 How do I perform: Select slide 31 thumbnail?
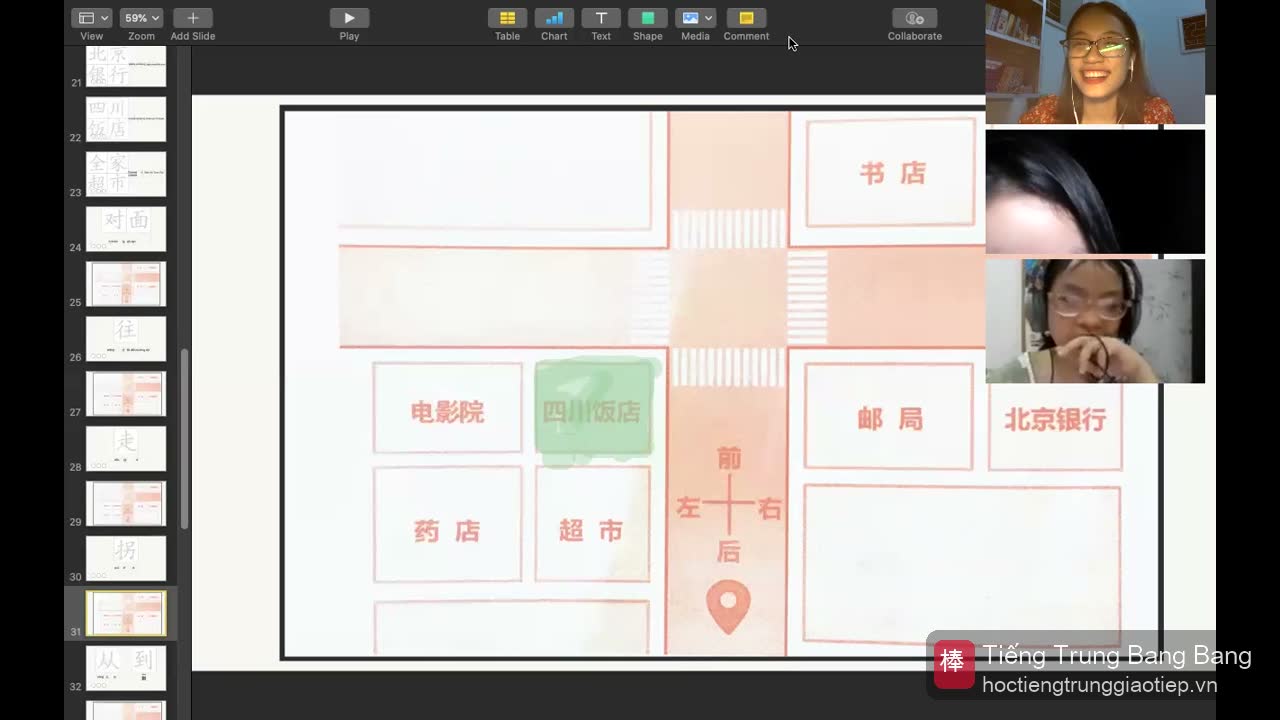[x=126, y=614]
